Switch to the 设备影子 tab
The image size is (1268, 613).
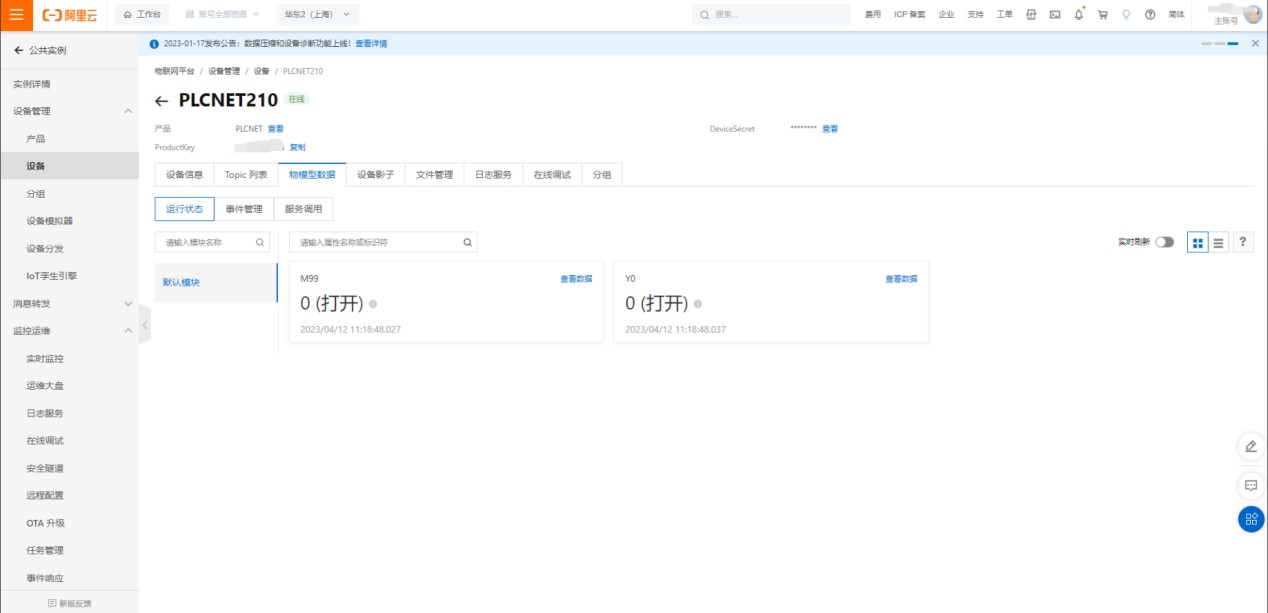pos(375,175)
